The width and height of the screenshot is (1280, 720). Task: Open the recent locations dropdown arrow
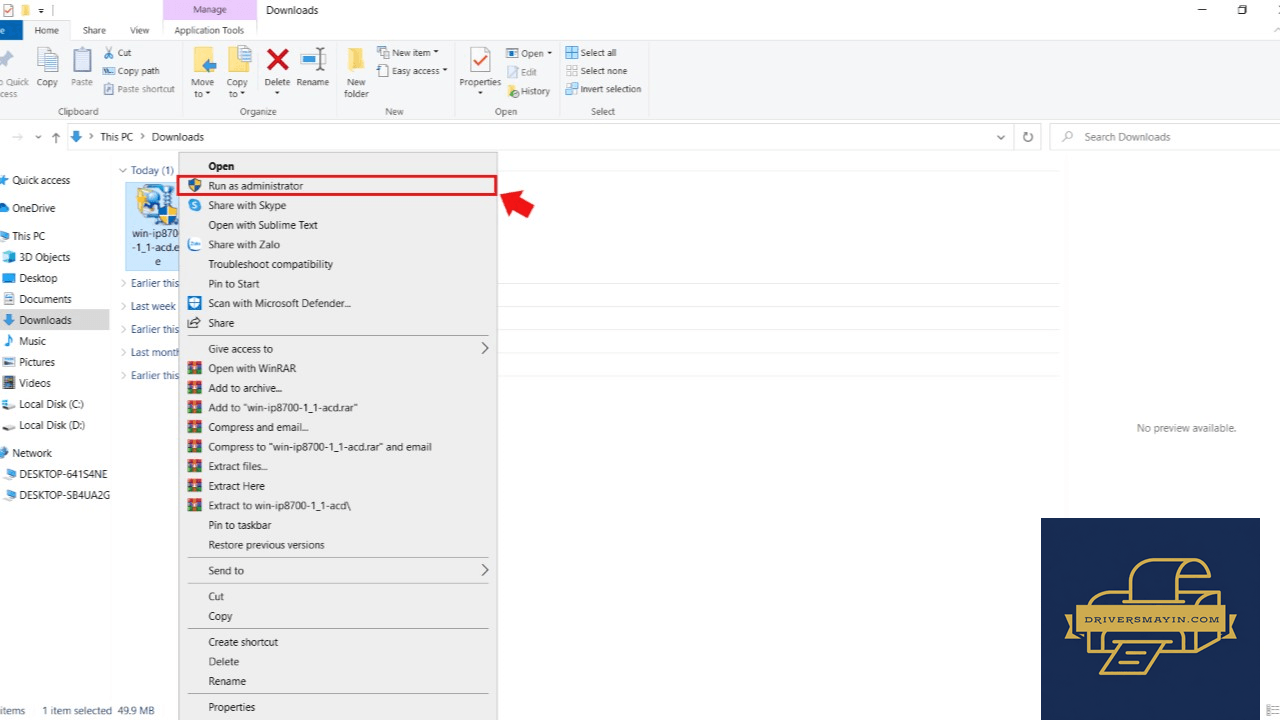point(38,137)
